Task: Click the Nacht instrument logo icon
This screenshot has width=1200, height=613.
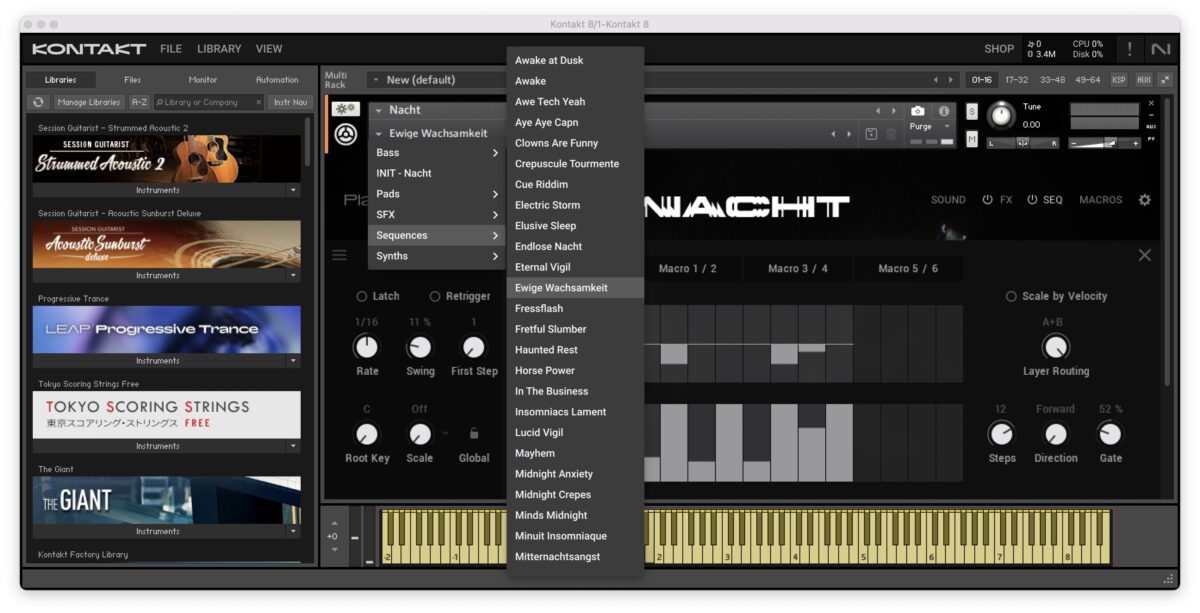Action: coord(346,135)
